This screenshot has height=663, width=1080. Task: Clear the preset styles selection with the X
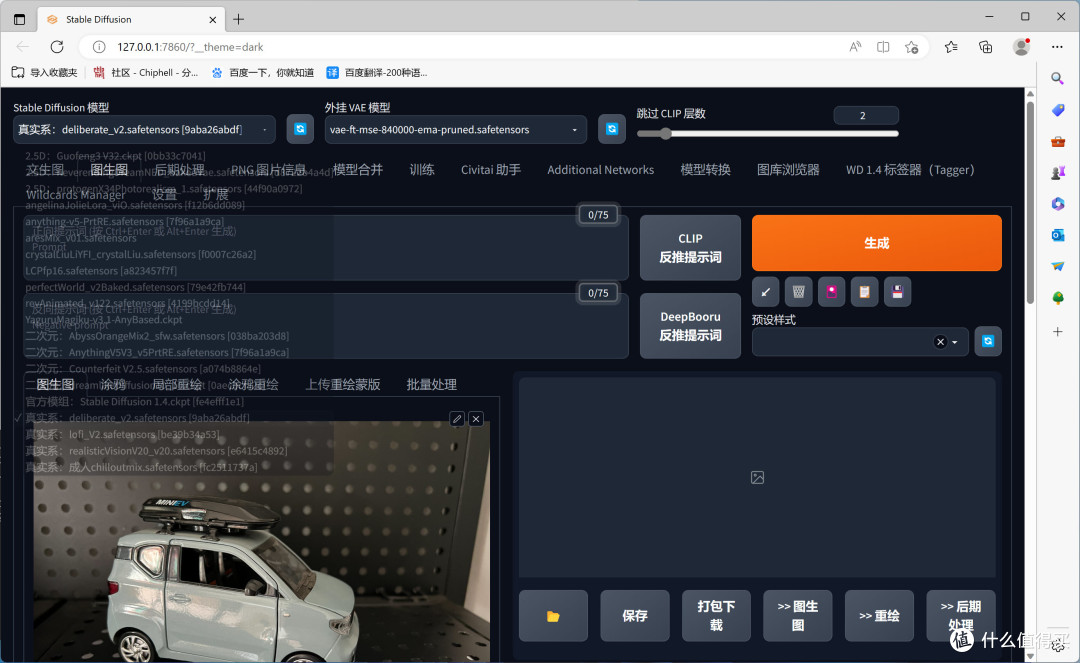[x=940, y=342]
